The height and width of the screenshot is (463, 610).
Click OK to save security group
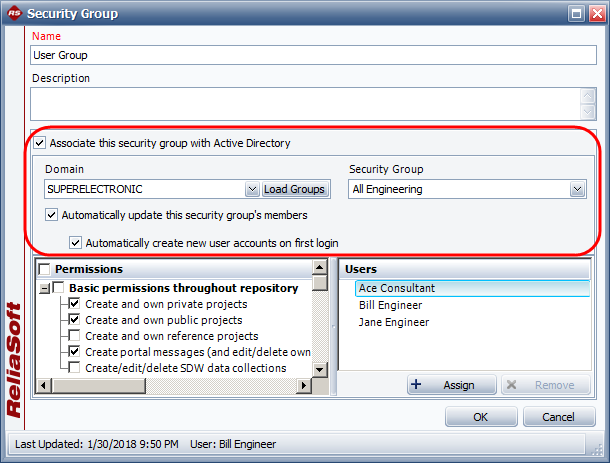pyautogui.click(x=481, y=417)
